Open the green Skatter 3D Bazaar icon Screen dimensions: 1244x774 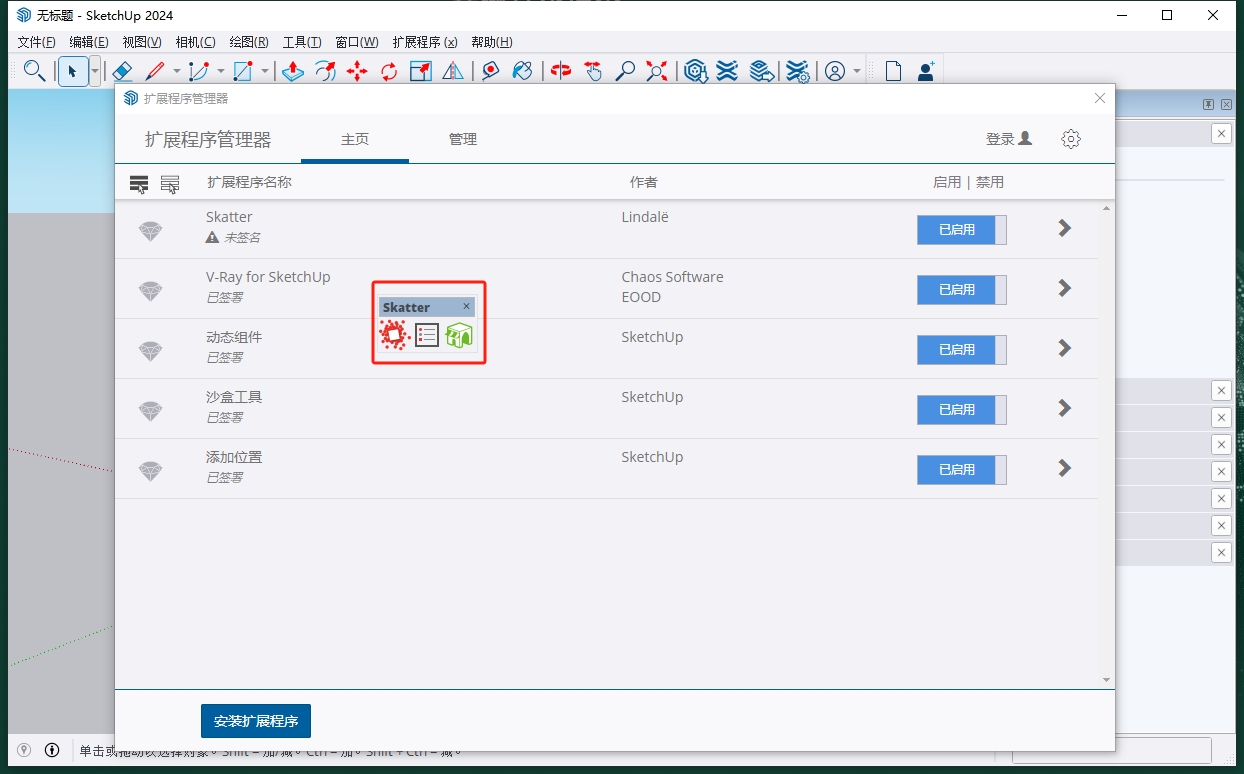[459, 336]
